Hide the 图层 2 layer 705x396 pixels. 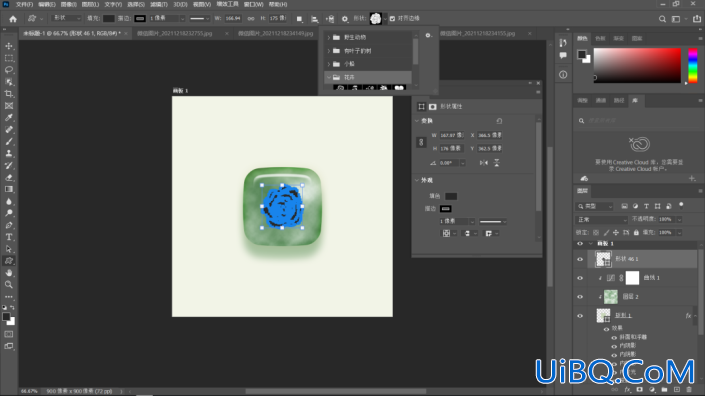tap(580, 297)
